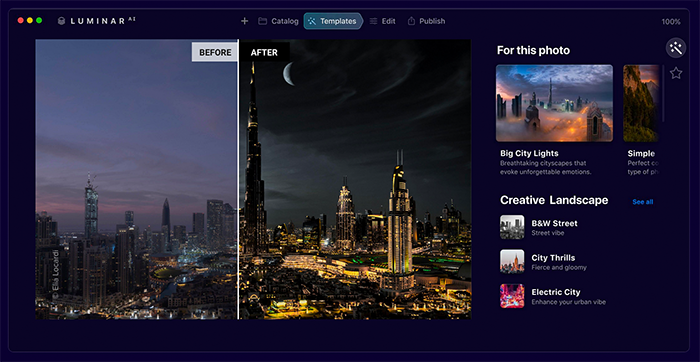Image resolution: width=700 pixels, height=362 pixels.
Task: Click the before/after divider line
Action: tap(238, 179)
